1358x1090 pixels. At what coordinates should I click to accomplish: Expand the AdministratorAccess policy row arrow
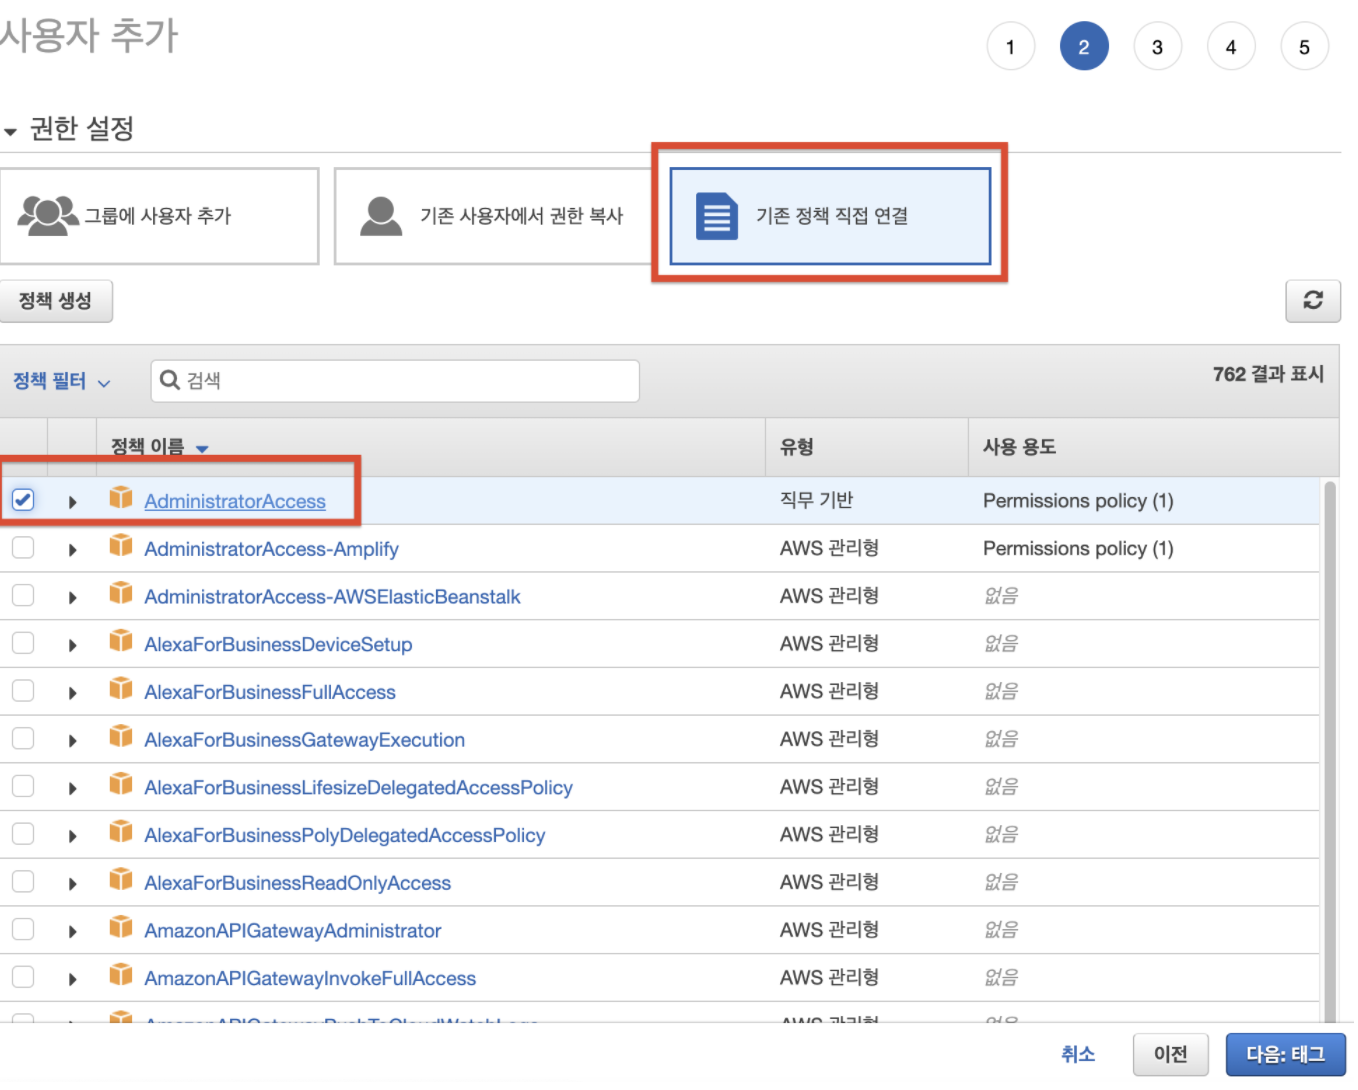point(72,502)
